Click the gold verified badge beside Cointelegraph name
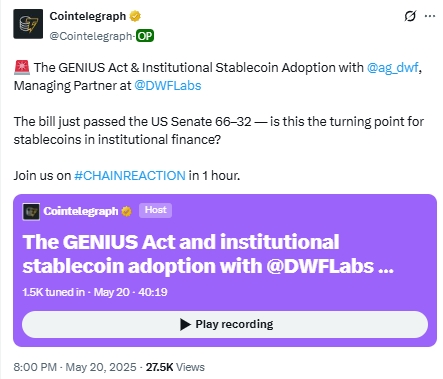Viewport: 443px width, 379px height. point(135,16)
